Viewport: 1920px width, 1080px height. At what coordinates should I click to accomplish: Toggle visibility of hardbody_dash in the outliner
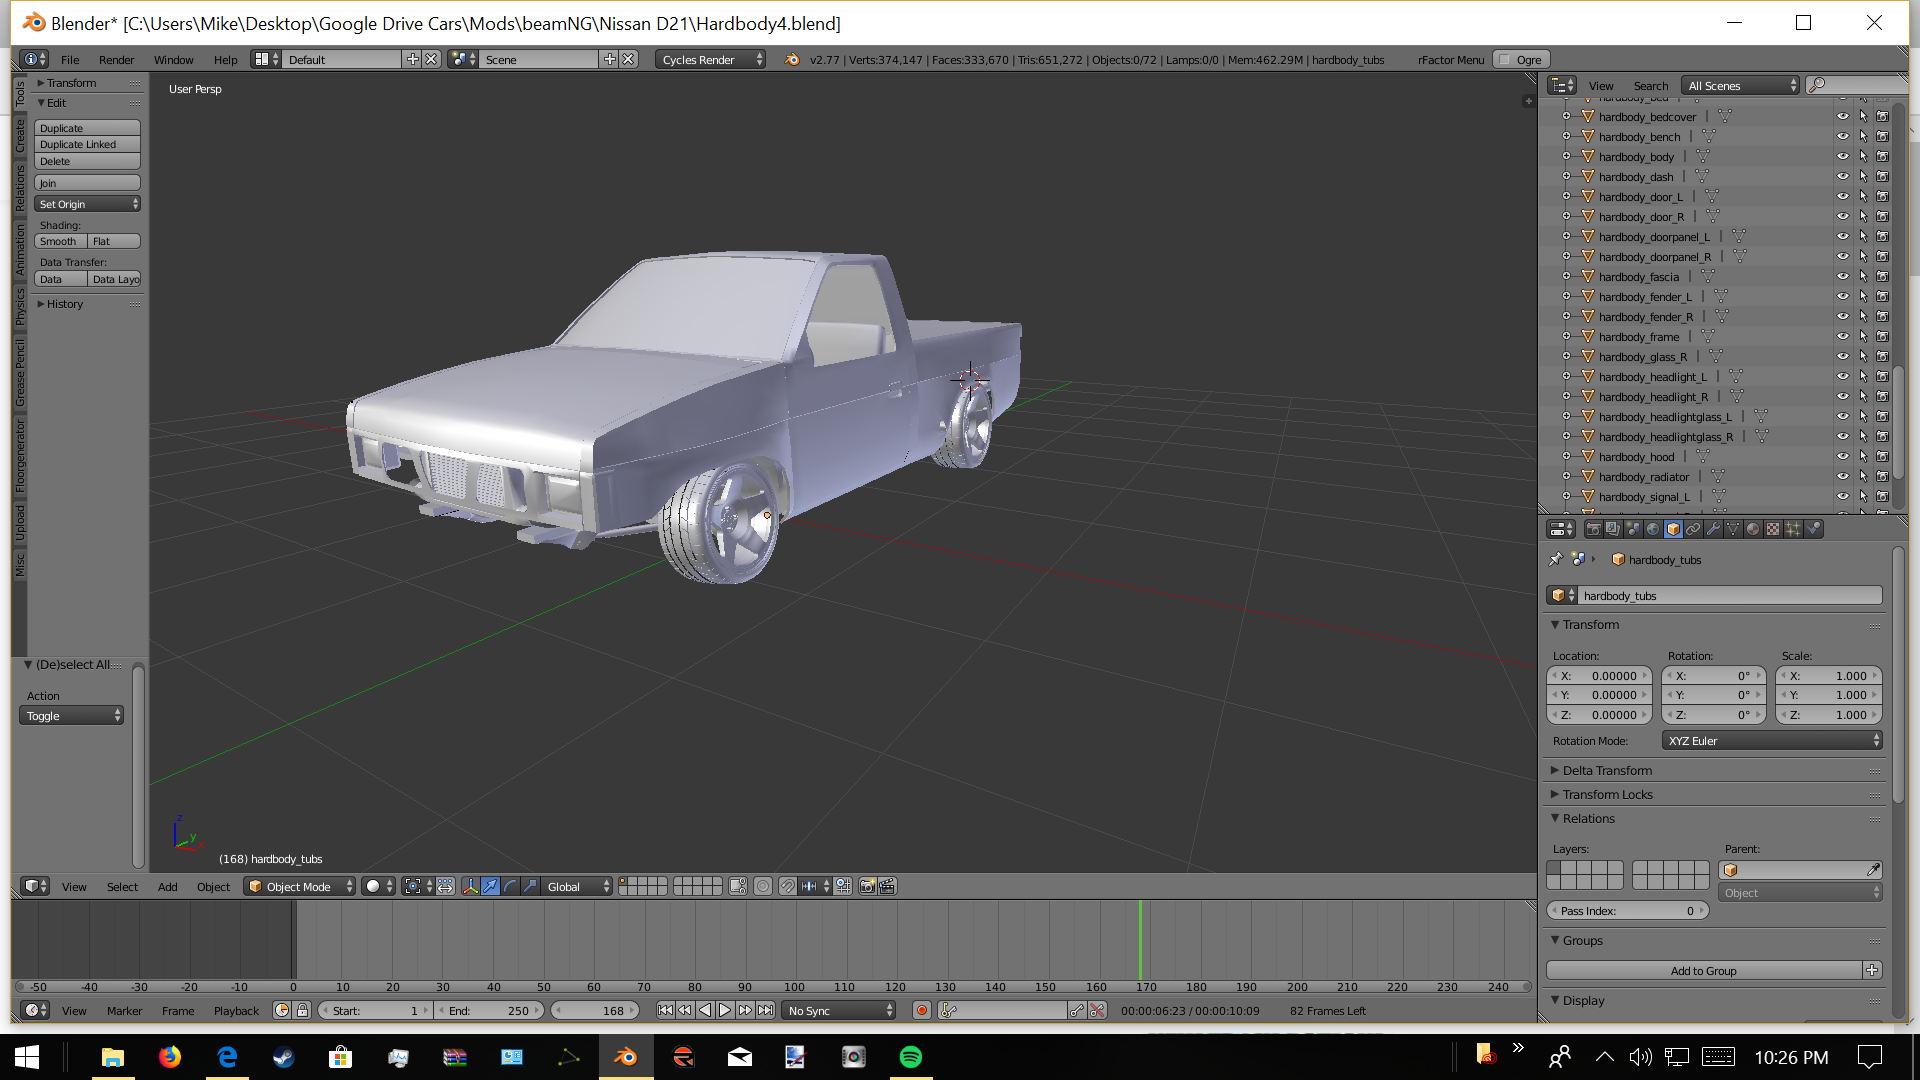pos(1842,177)
